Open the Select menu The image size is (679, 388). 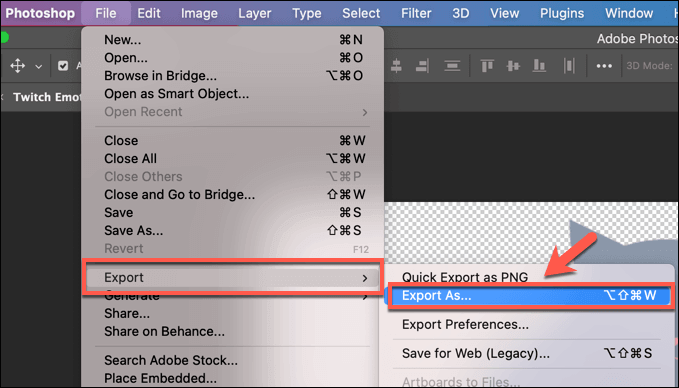pos(361,13)
